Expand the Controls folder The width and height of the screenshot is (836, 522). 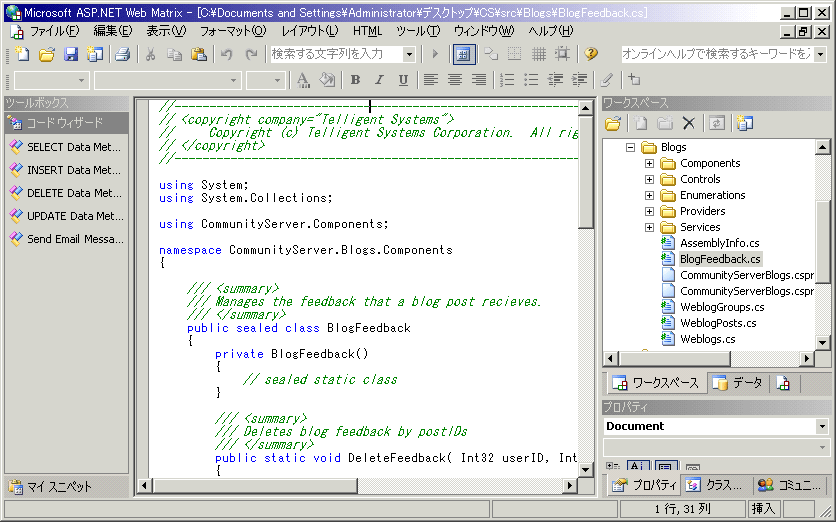click(649, 180)
